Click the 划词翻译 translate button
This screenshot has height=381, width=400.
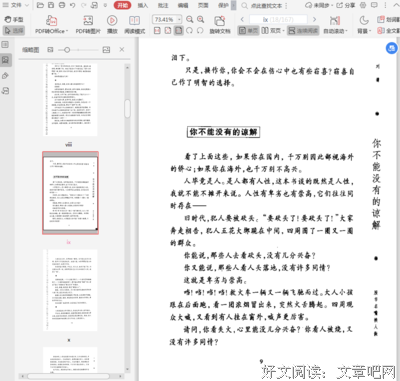(x=388, y=19)
